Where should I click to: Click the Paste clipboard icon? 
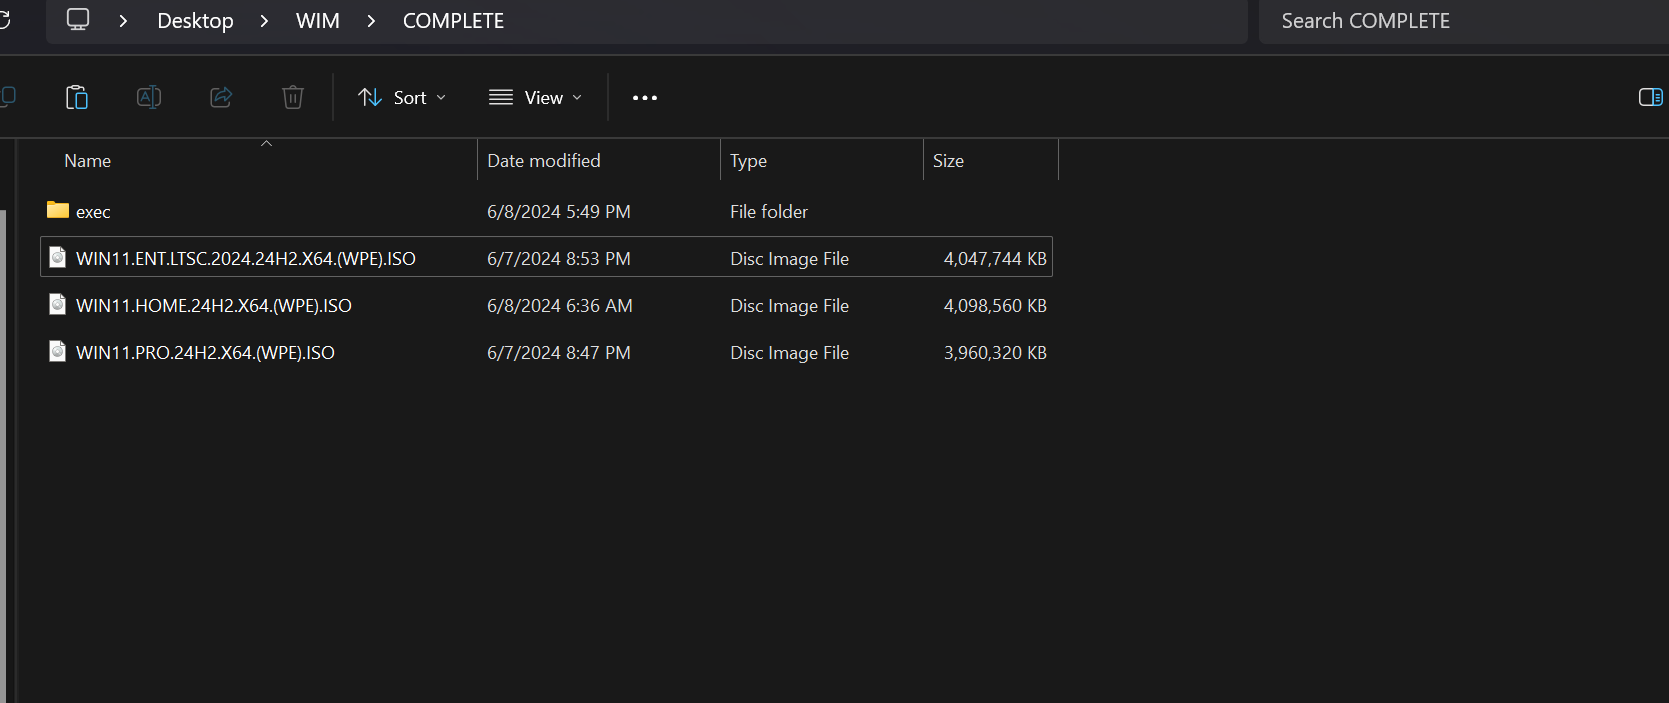(77, 97)
